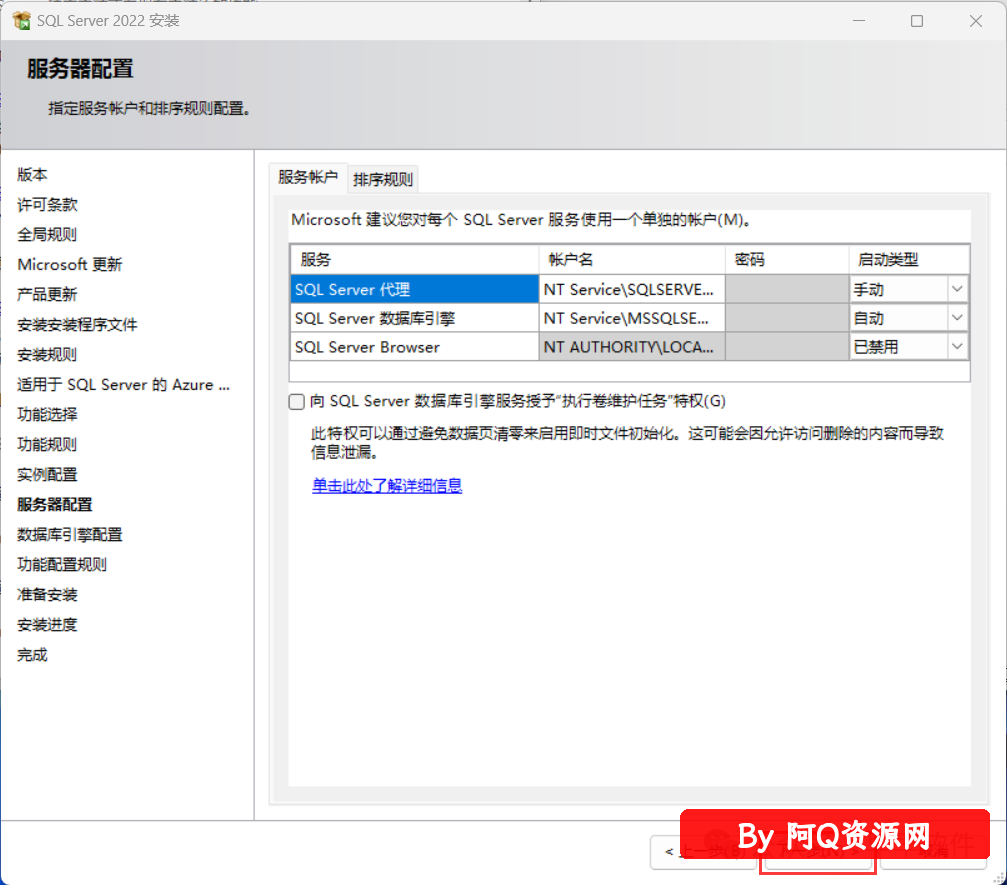Select the 许可条款 step in the sidebar

[47, 205]
